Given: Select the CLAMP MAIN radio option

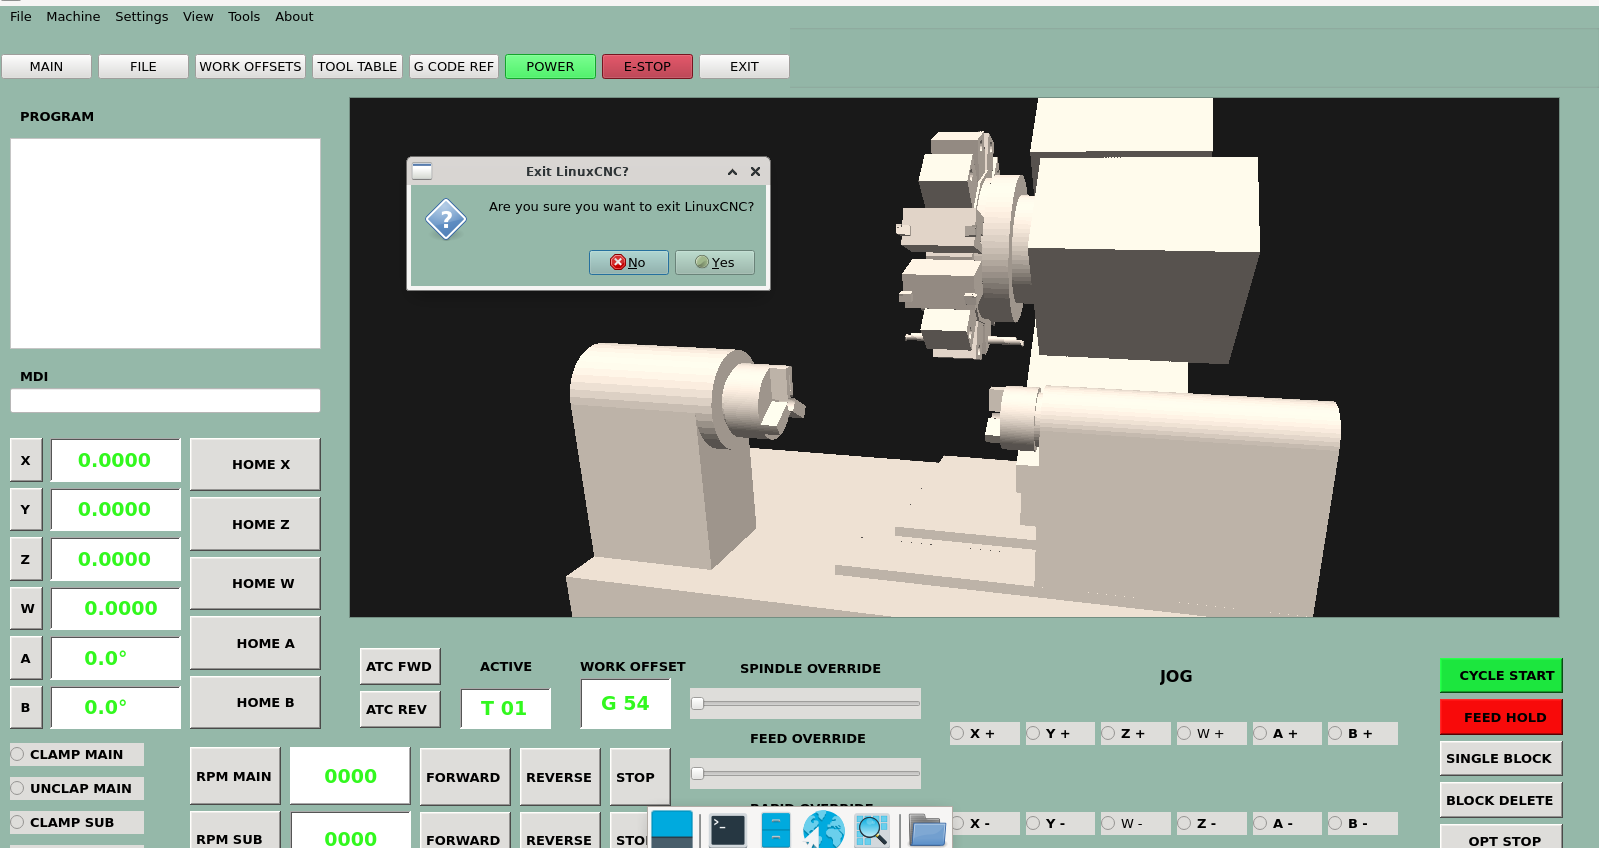Looking at the screenshot, I should click(x=18, y=754).
